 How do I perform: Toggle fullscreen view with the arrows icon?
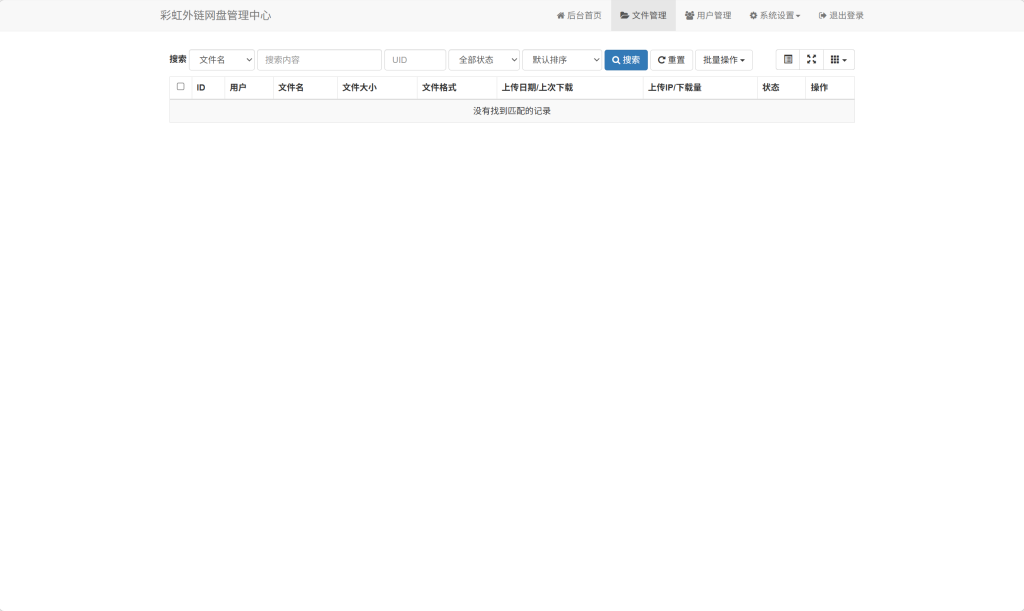coord(811,59)
